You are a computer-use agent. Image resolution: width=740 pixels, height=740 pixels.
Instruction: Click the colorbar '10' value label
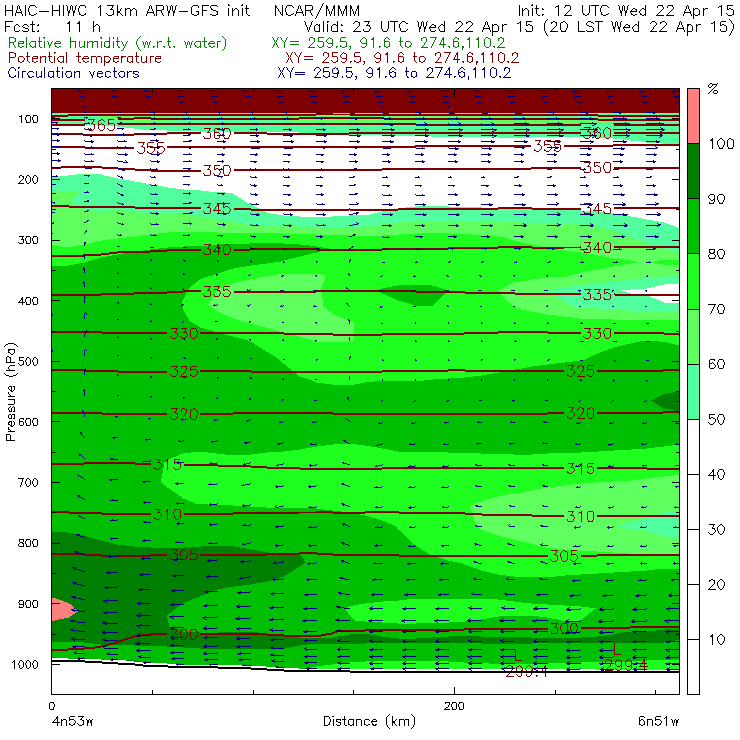point(716,640)
